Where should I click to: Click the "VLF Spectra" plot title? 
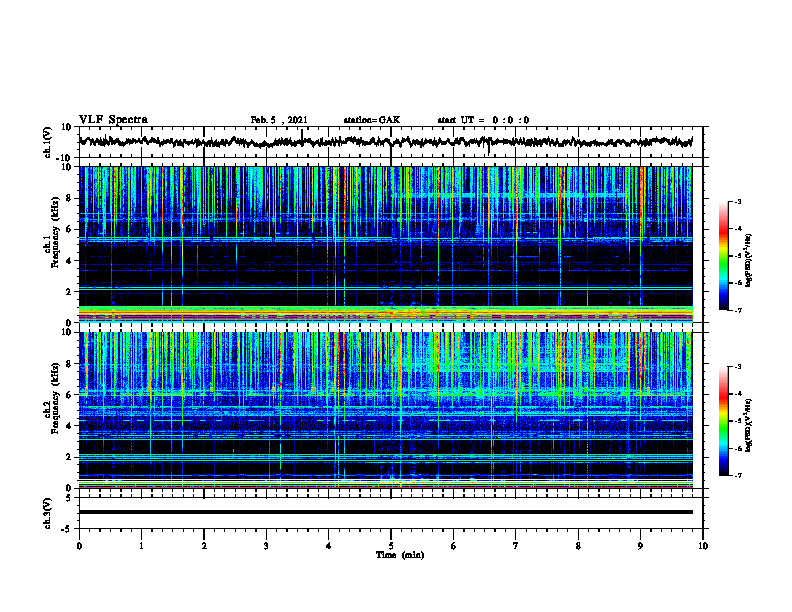113,120
